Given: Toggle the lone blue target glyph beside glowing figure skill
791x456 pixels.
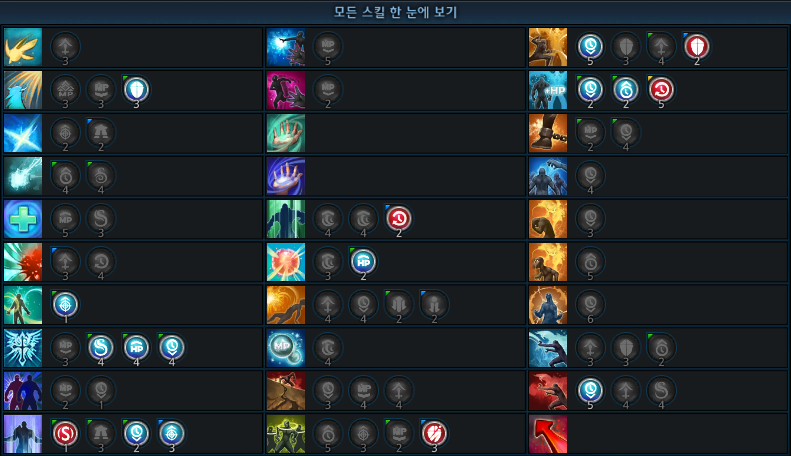Looking at the screenshot, I should point(65,304).
